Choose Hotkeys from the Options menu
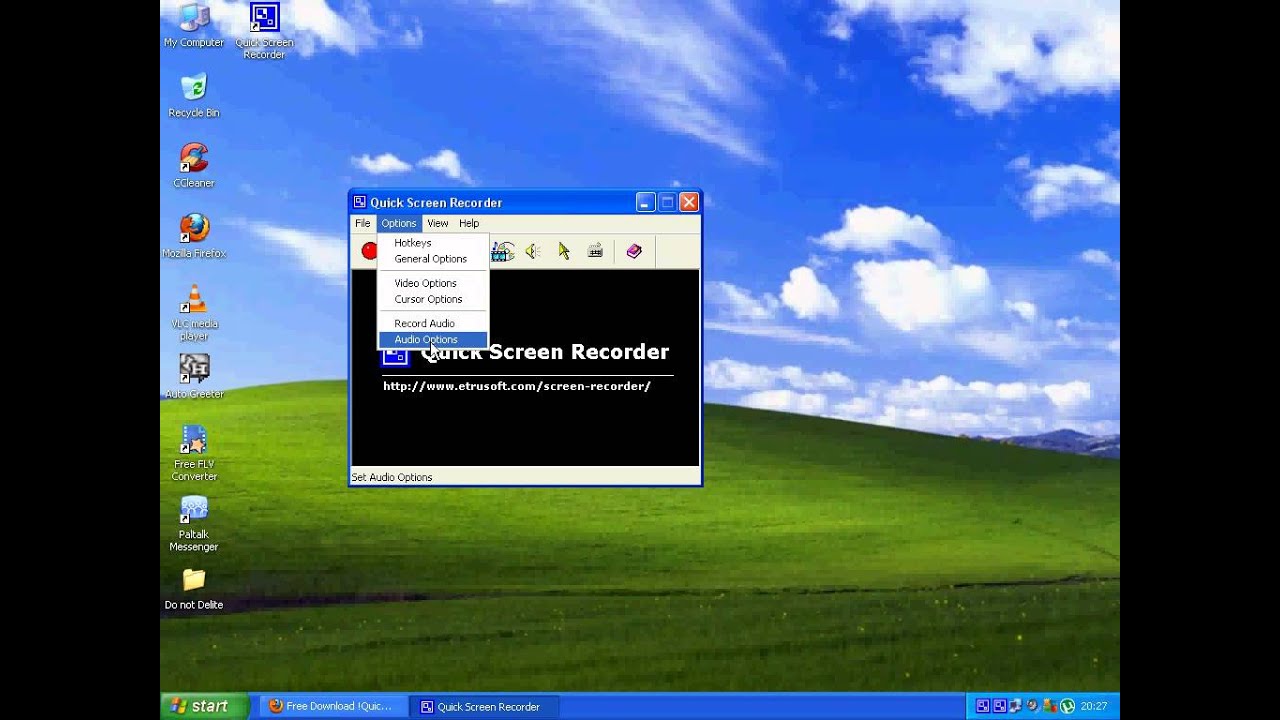Viewport: 1280px width, 720px height. pos(432,243)
